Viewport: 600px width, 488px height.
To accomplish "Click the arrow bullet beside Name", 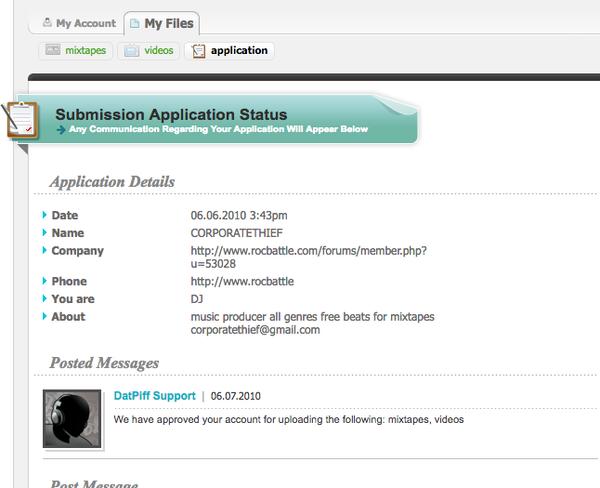I will 44,233.
